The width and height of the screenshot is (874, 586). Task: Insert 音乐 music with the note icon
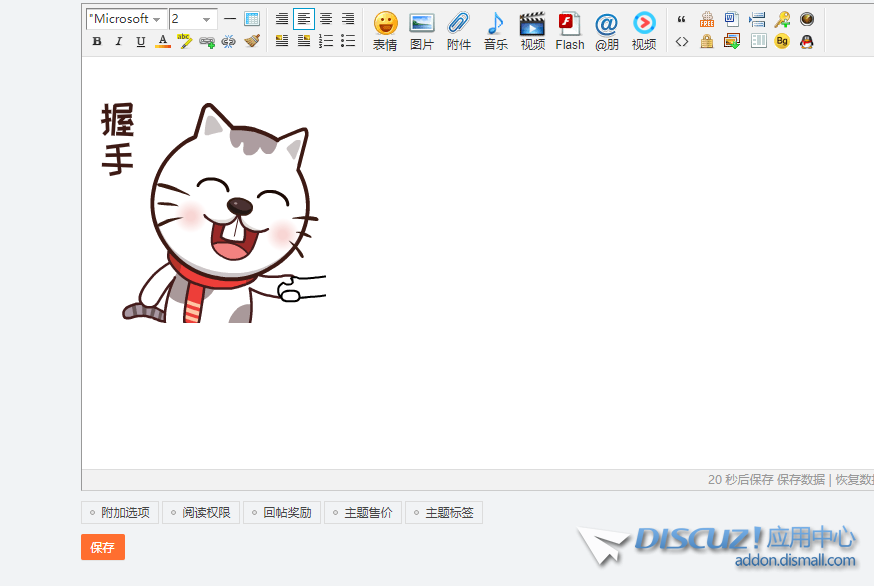click(x=496, y=31)
